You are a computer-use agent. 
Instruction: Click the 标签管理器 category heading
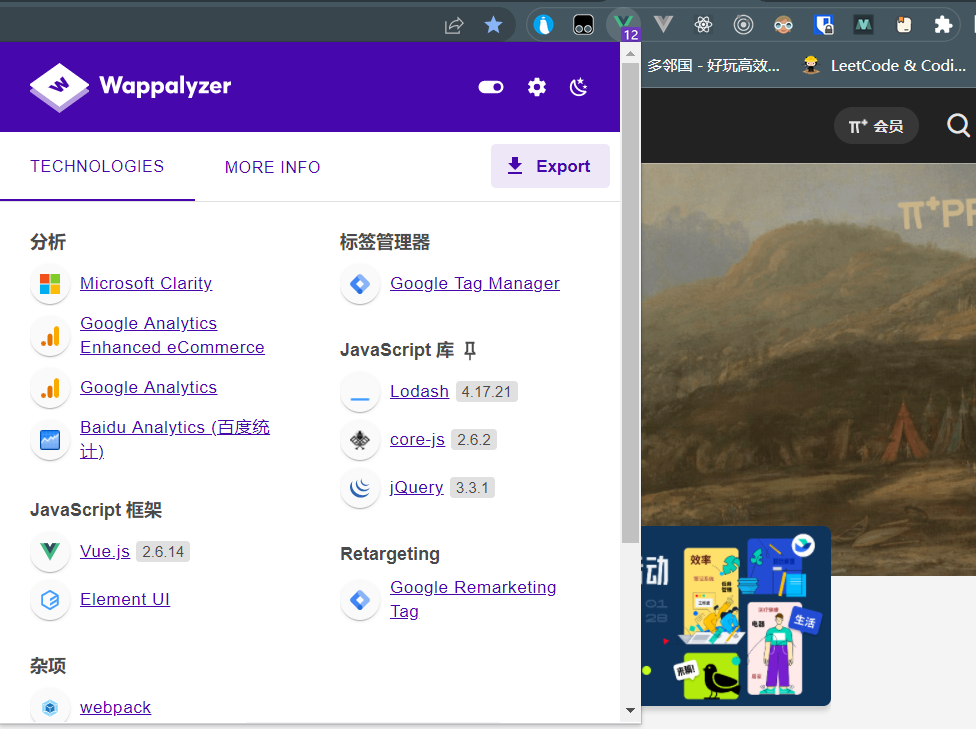point(385,242)
